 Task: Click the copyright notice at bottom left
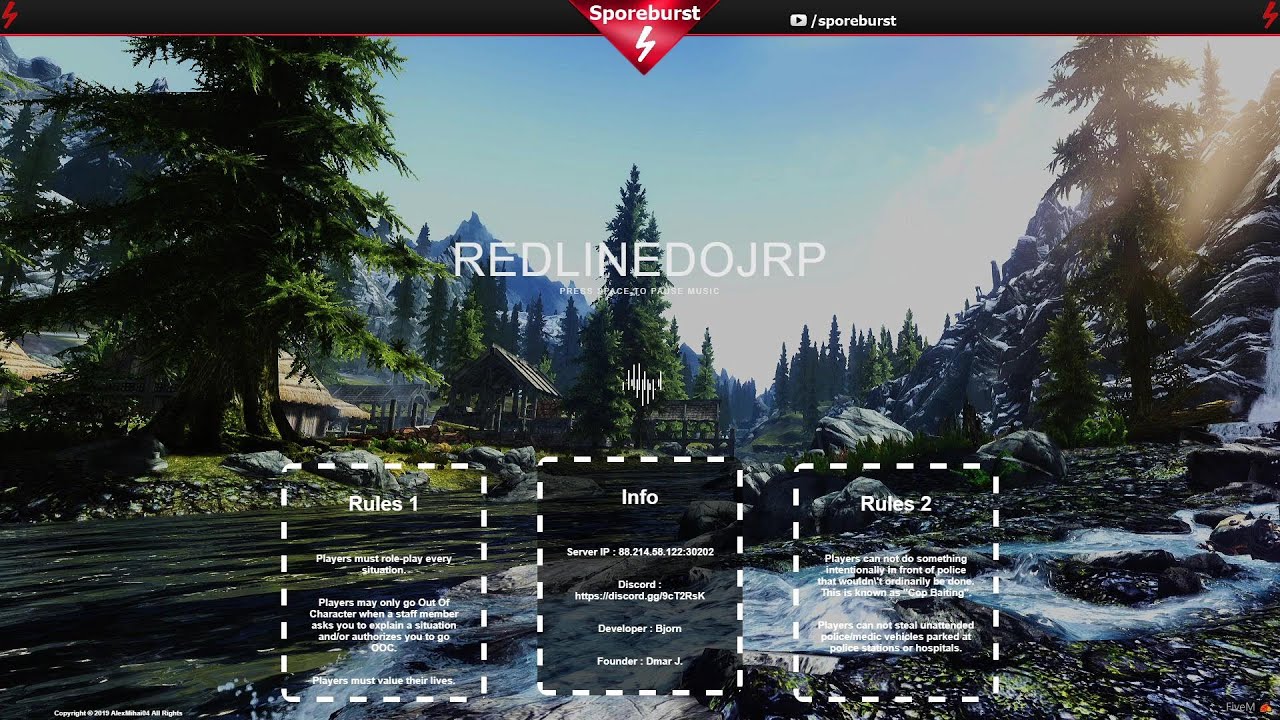coord(118,713)
